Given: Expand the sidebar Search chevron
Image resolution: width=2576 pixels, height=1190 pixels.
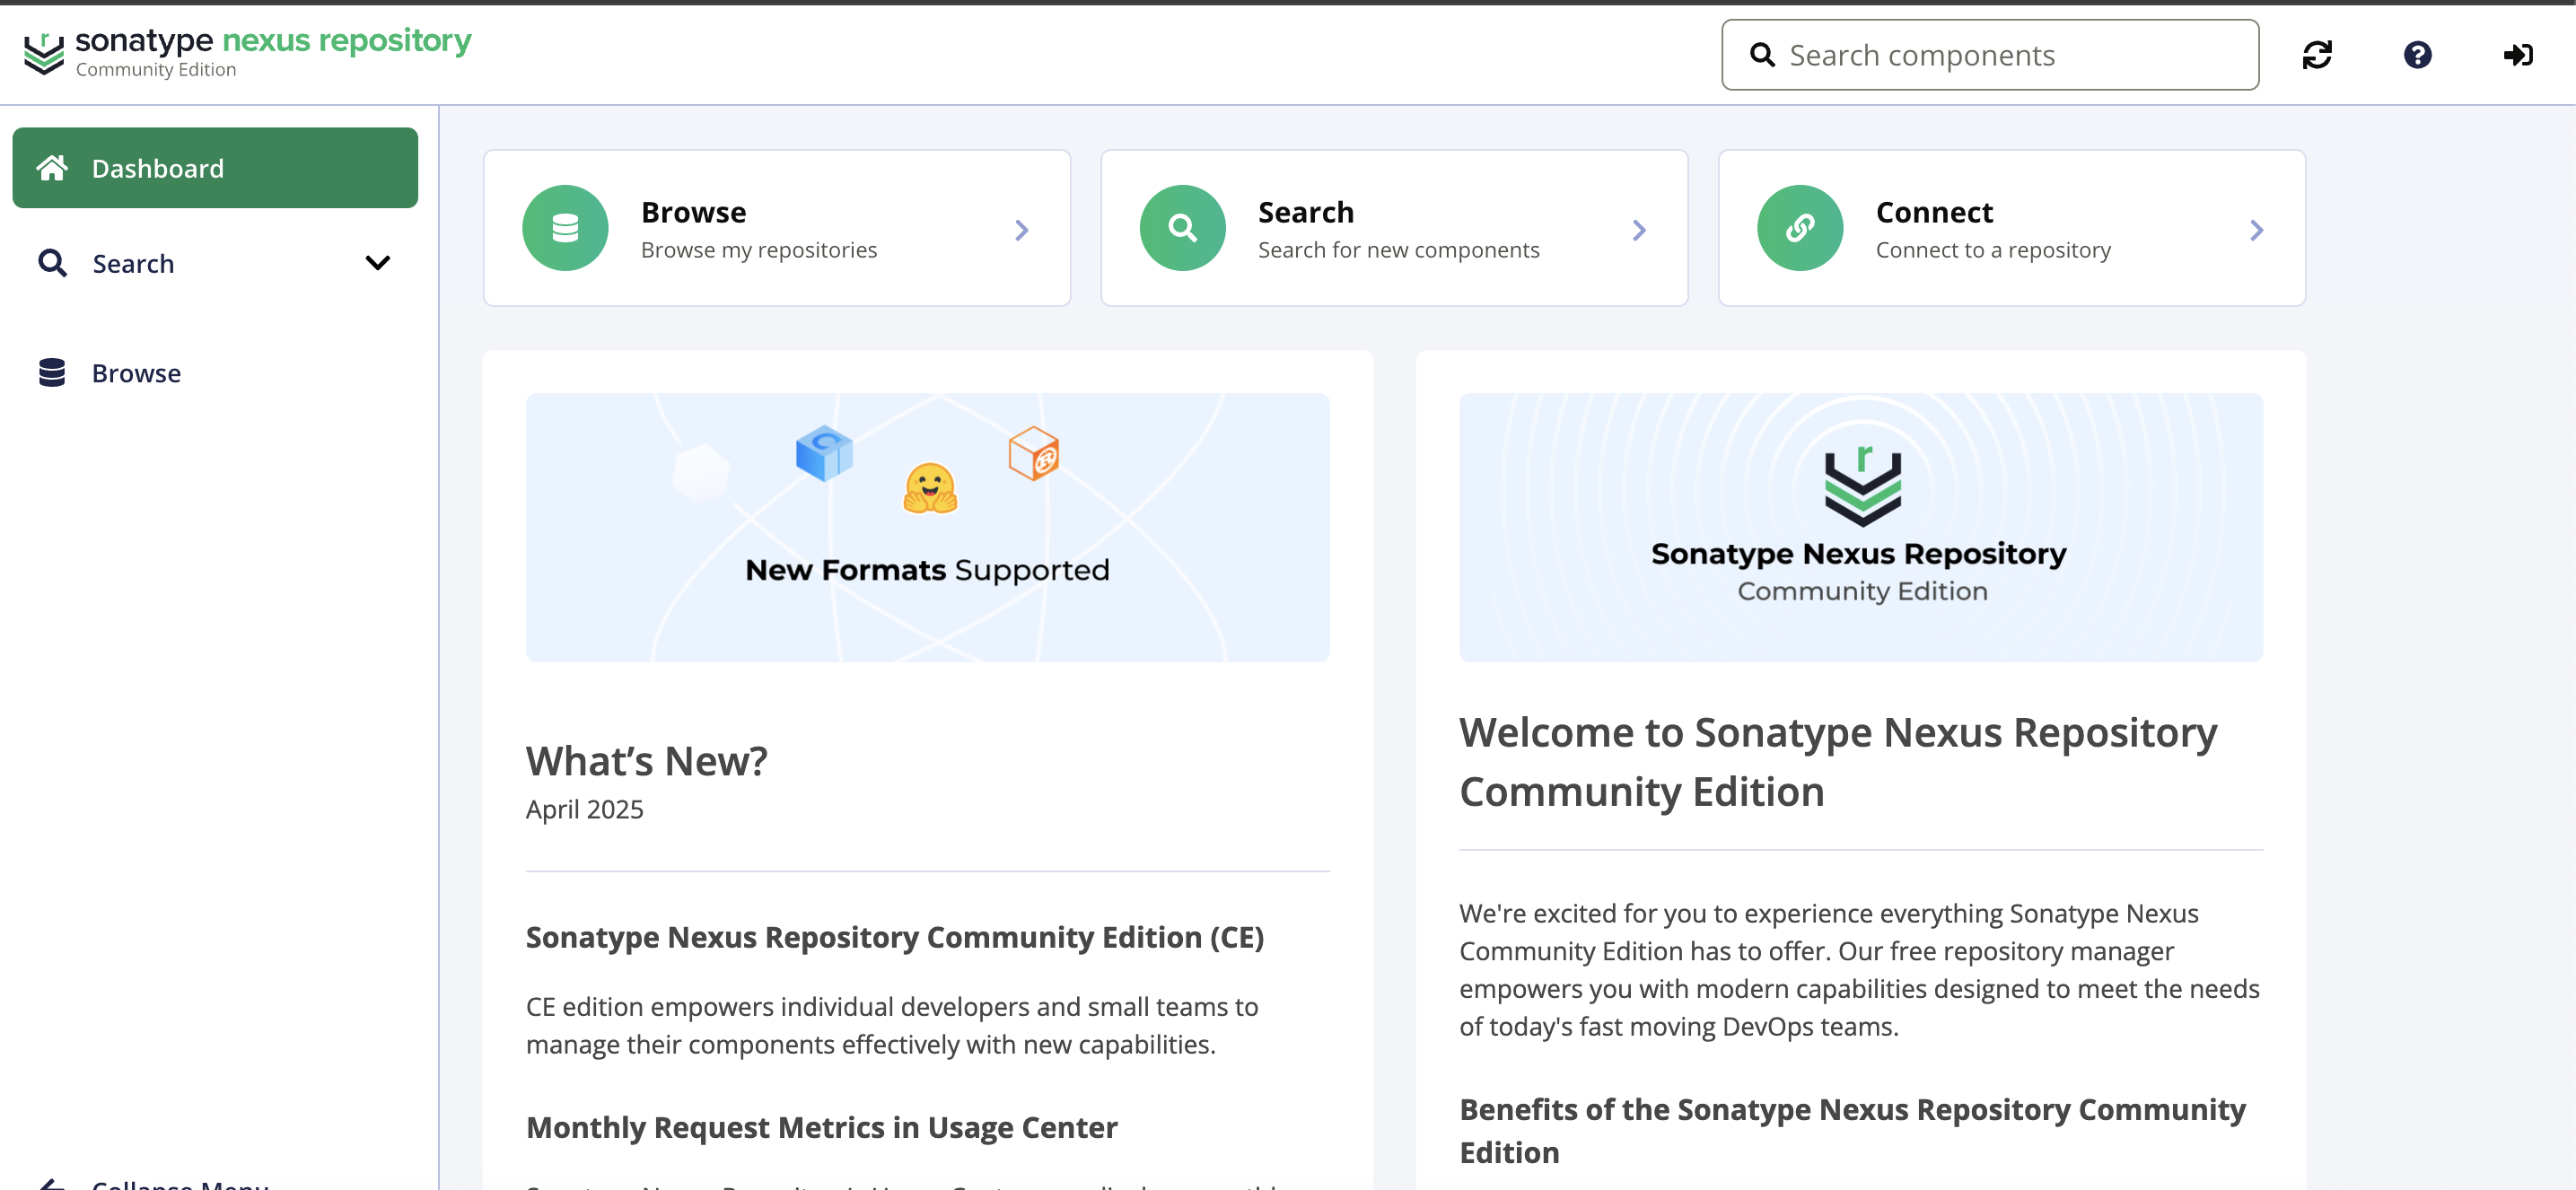Looking at the screenshot, I should [377, 263].
